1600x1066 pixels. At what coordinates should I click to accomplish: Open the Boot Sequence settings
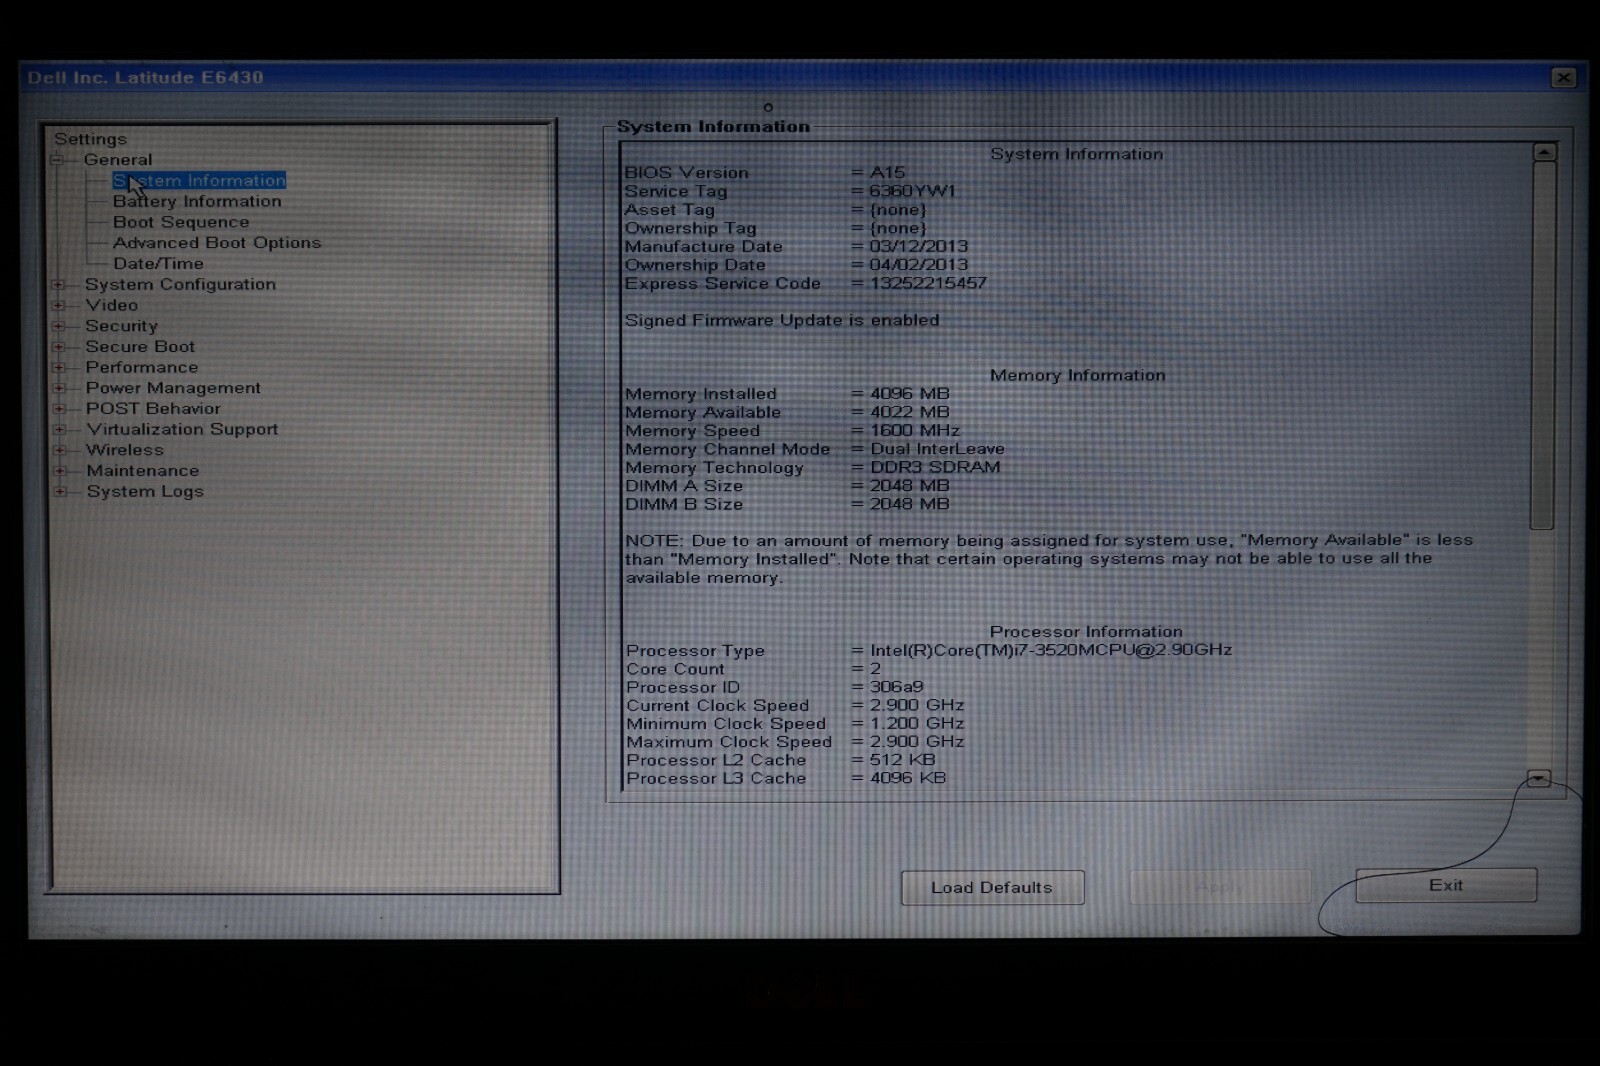[181, 222]
